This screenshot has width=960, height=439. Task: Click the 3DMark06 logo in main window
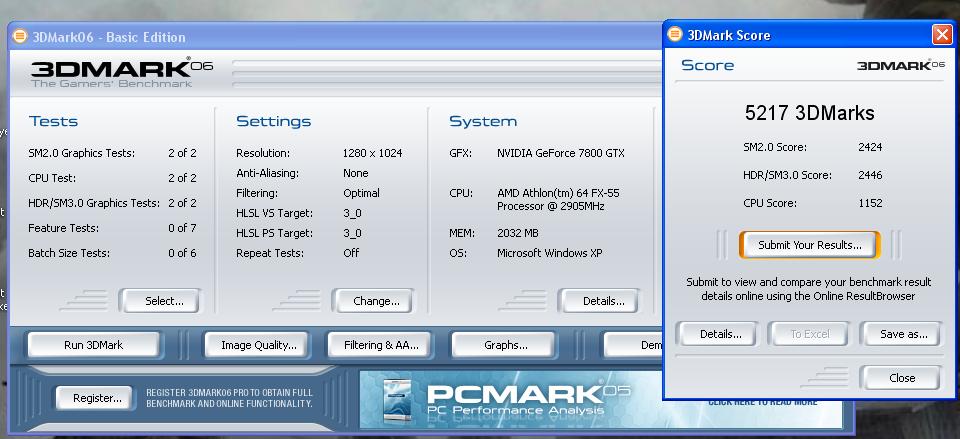[121, 72]
